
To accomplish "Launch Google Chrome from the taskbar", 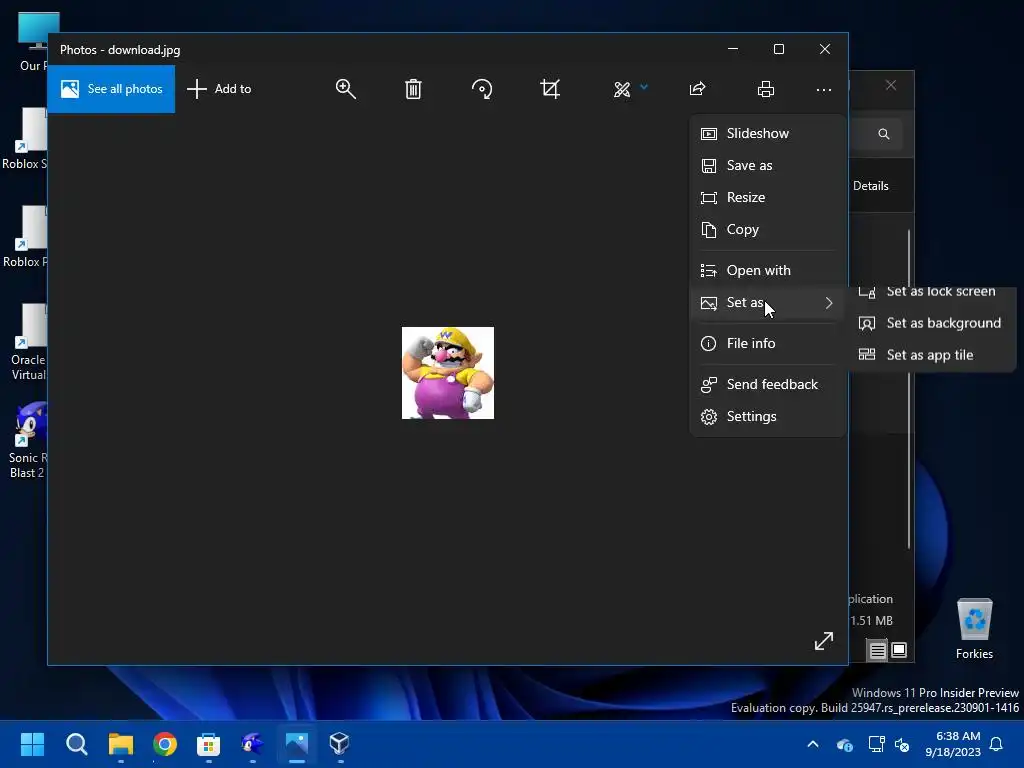I will click(165, 744).
